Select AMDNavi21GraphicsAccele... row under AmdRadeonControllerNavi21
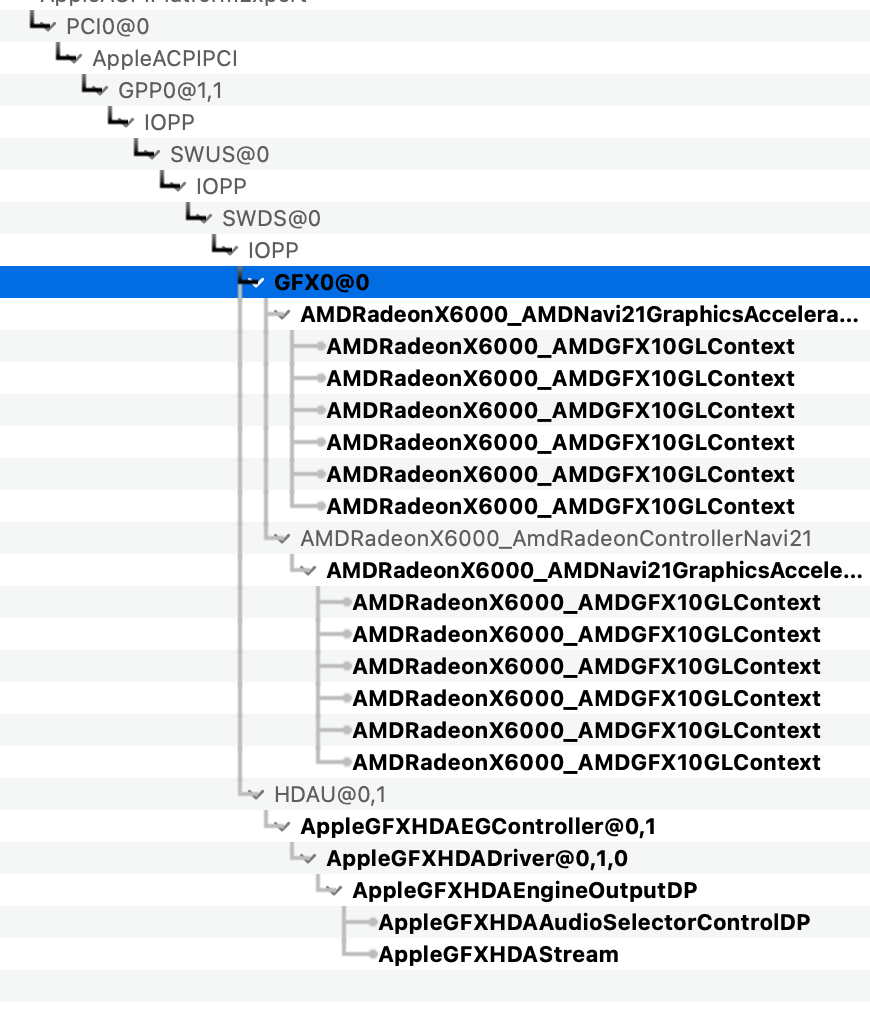 [435, 570]
